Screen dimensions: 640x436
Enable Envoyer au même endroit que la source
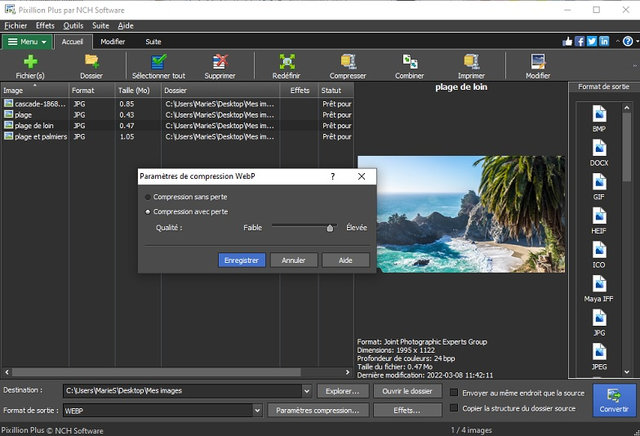click(x=453, y=393)
